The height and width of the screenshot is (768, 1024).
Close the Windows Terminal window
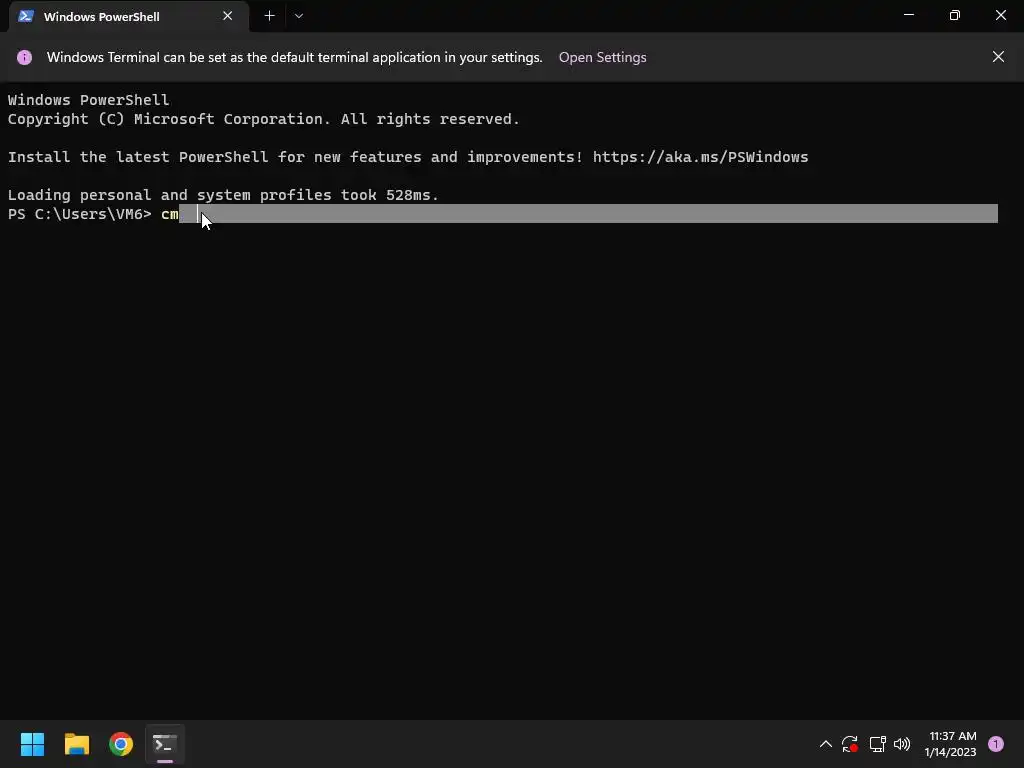coord(1000,15)
